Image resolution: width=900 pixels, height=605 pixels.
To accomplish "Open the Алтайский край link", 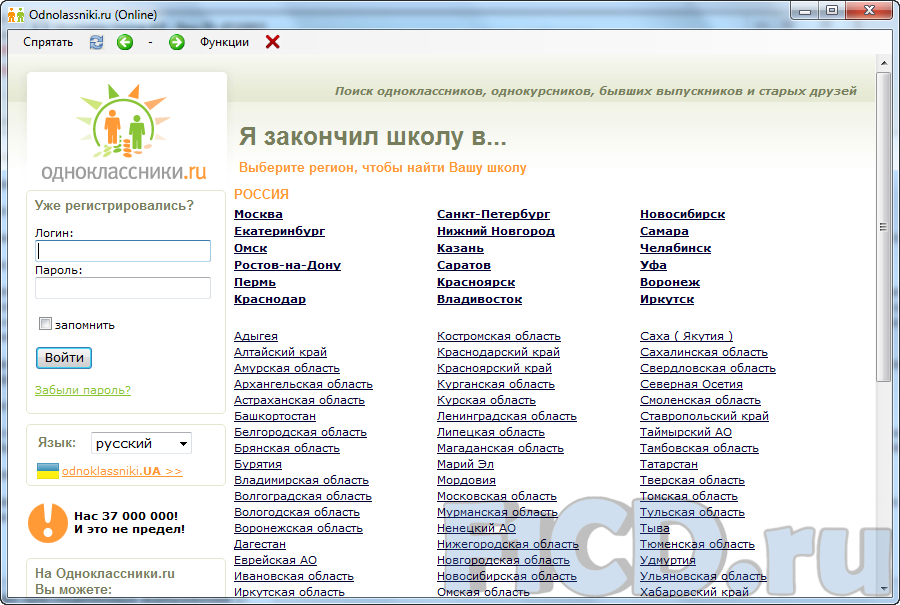I will pyautogui.click(x=280, y=352).
